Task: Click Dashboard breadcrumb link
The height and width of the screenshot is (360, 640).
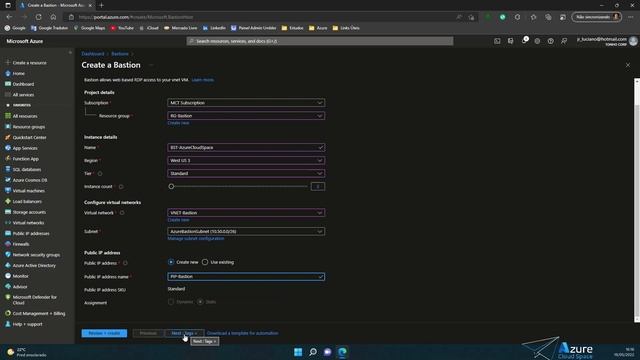Action: 93,54
